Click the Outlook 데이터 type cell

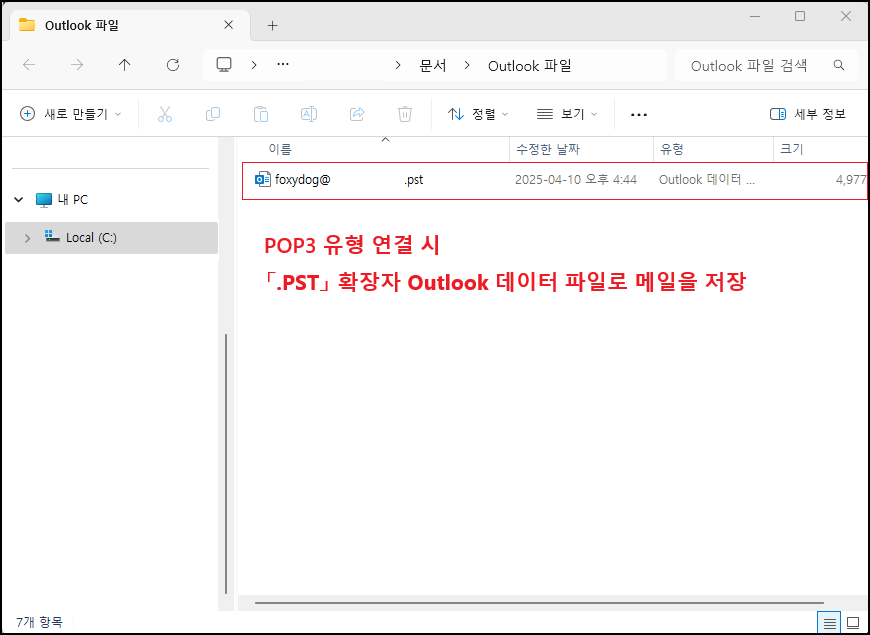coord(706,180)
